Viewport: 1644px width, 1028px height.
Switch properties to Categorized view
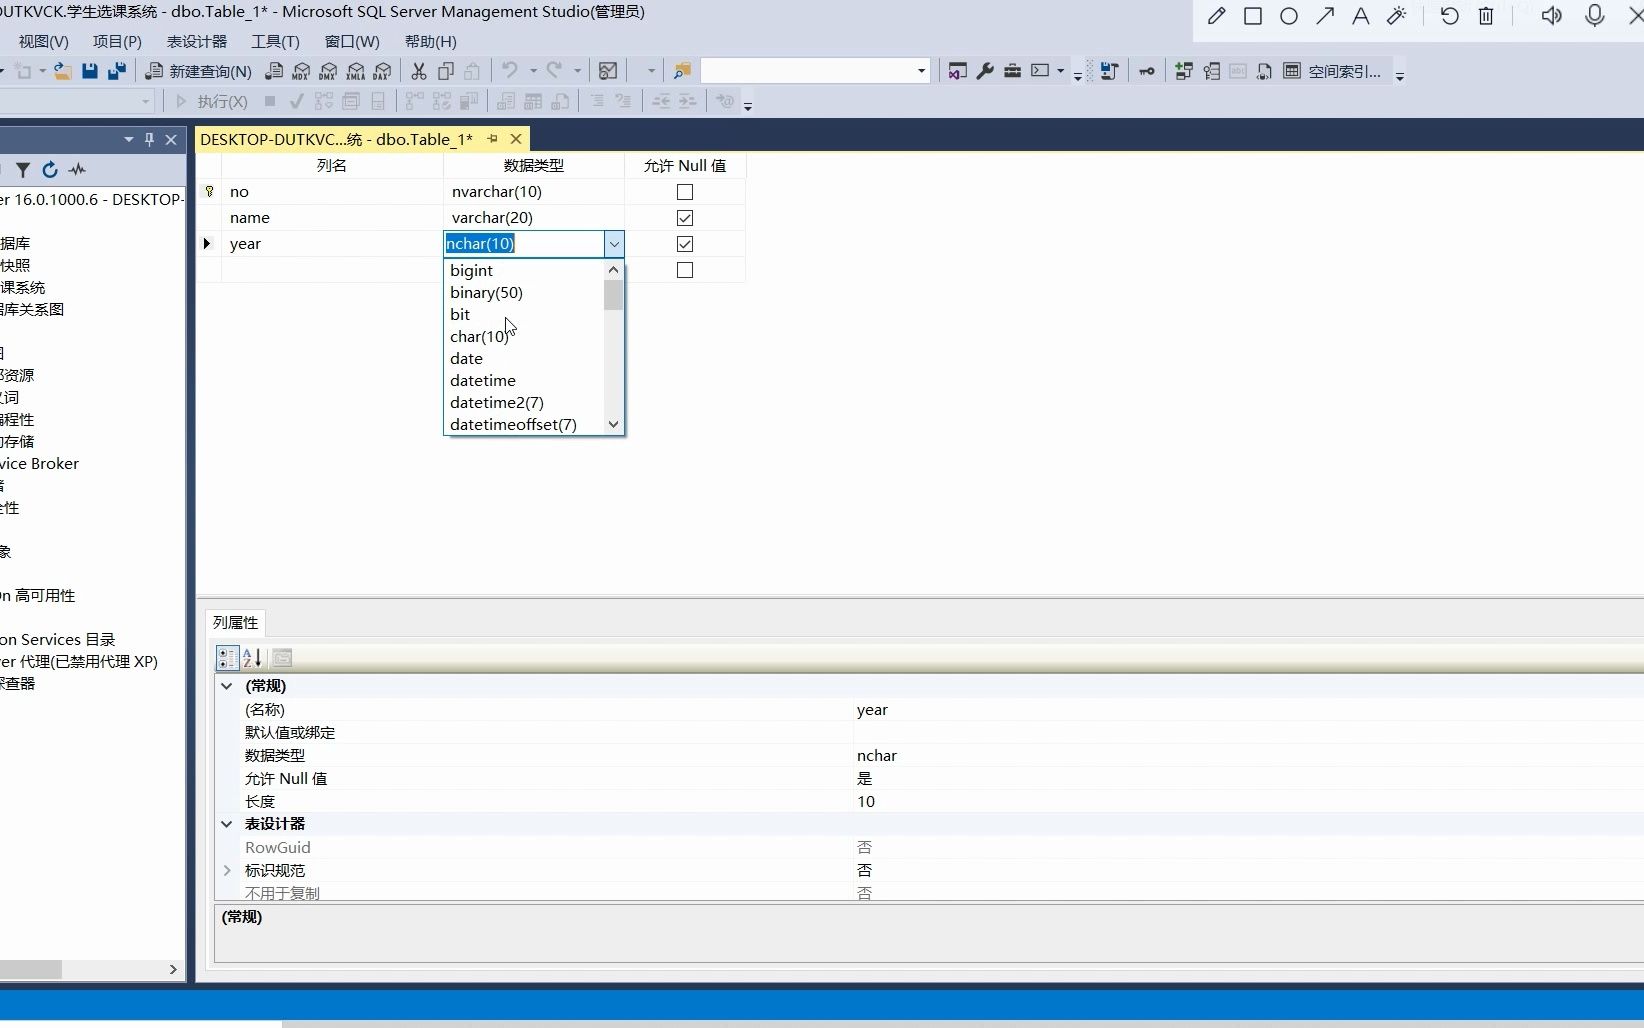click(227, 658)
